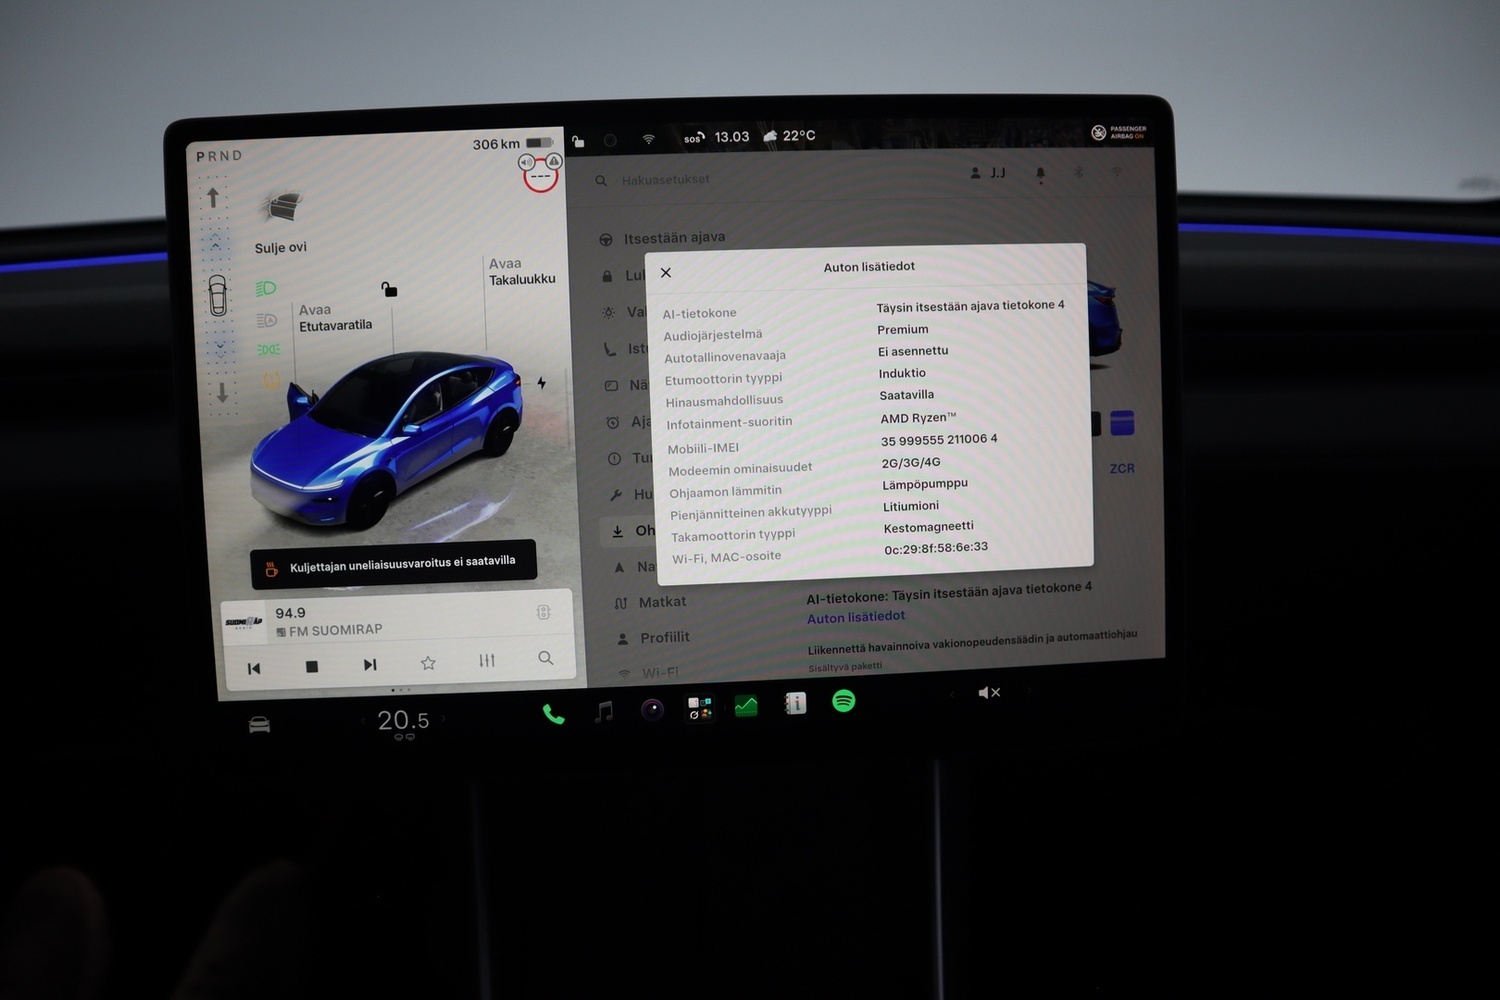This screenshot has width=1500, height=1000.
Task: Tap the status bar lock icon
Action: pos(578,141)
